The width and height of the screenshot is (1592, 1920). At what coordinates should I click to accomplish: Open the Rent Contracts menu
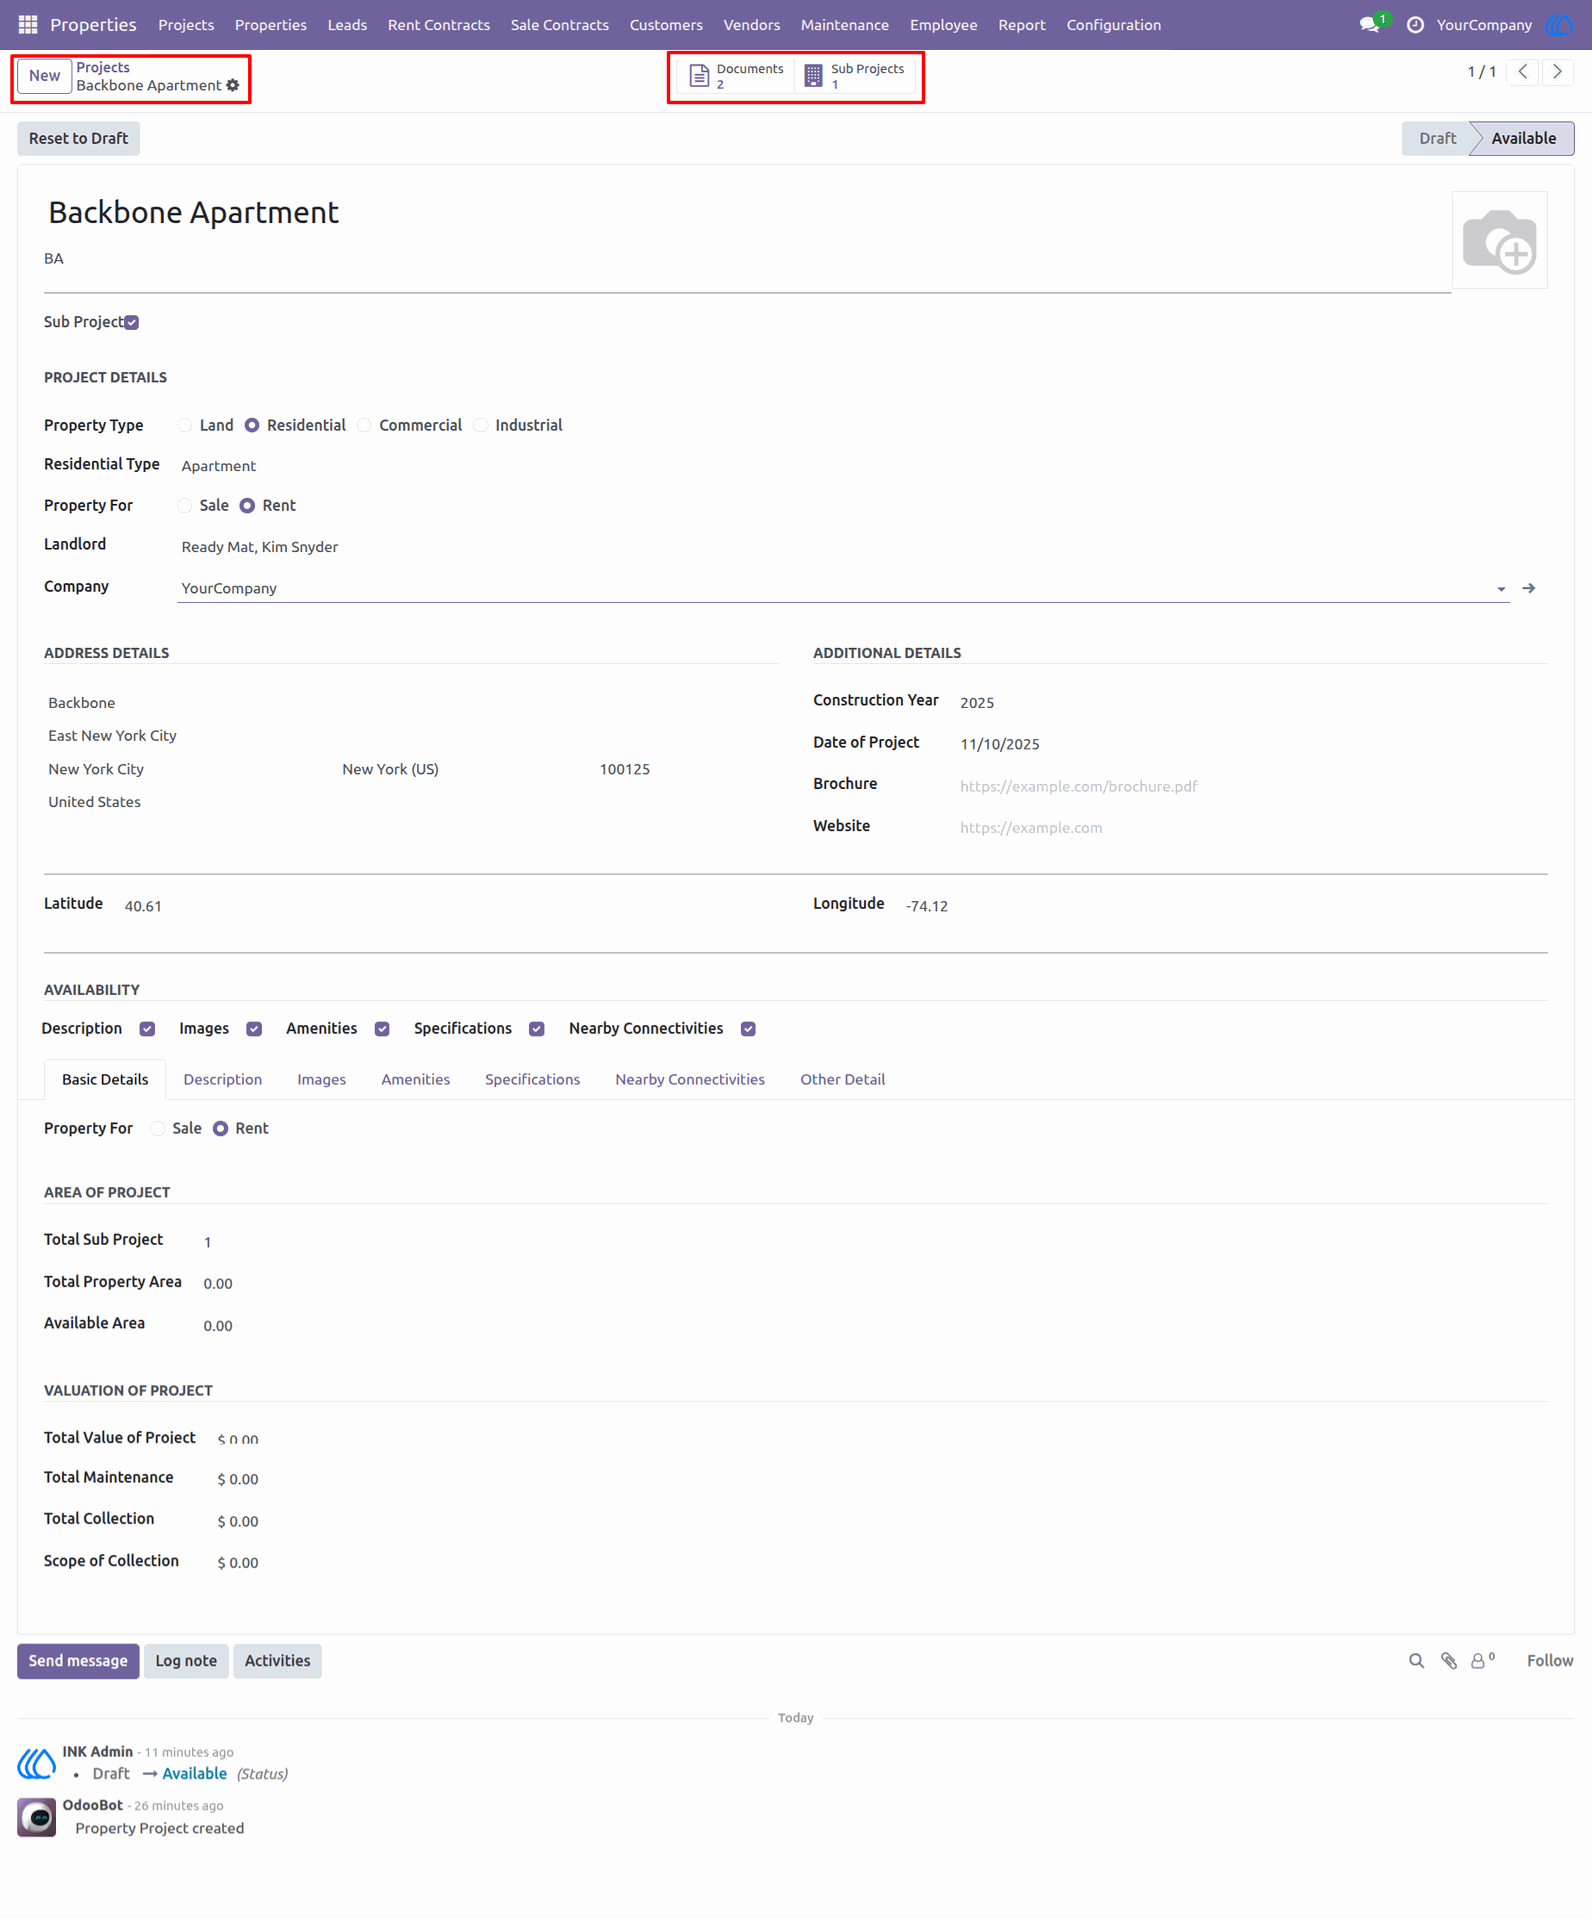[x=439, y=25]
